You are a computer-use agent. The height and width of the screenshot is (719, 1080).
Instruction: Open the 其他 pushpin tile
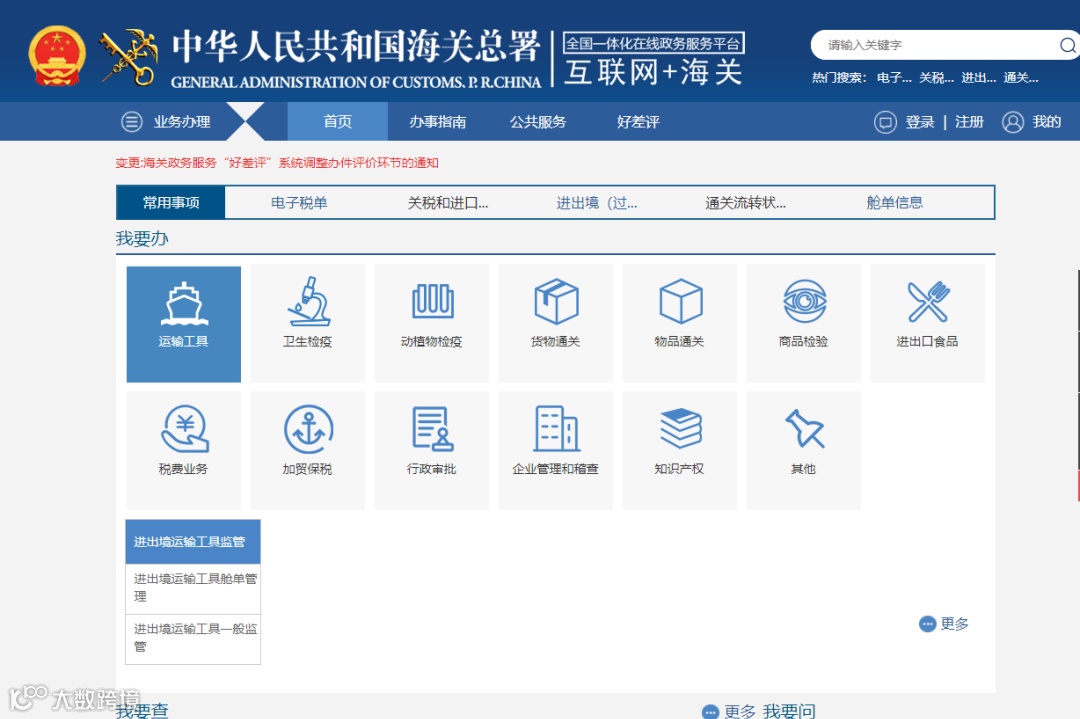point(803,451)
